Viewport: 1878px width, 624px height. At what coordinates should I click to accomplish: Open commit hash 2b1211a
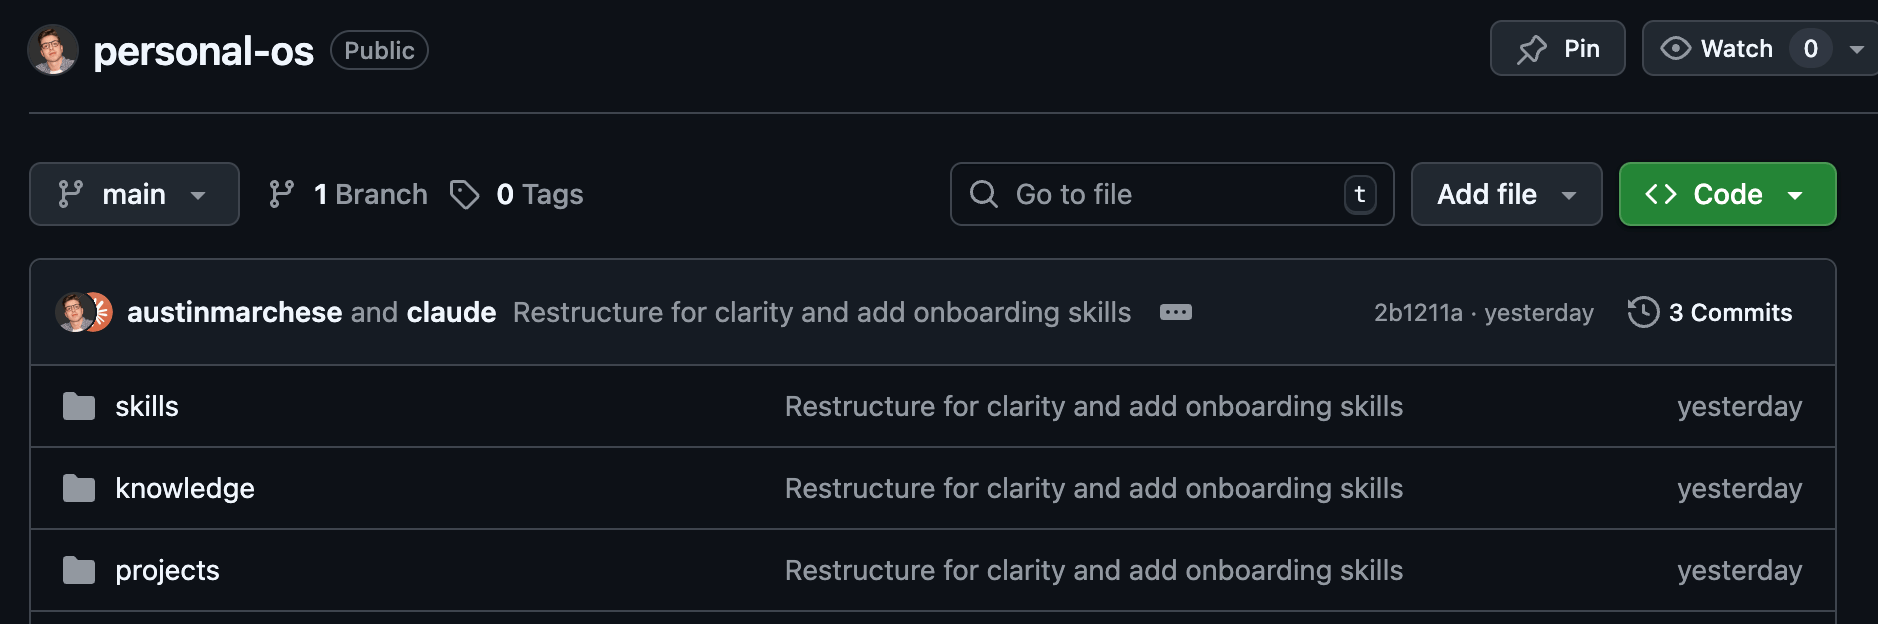pos(1417,313)
